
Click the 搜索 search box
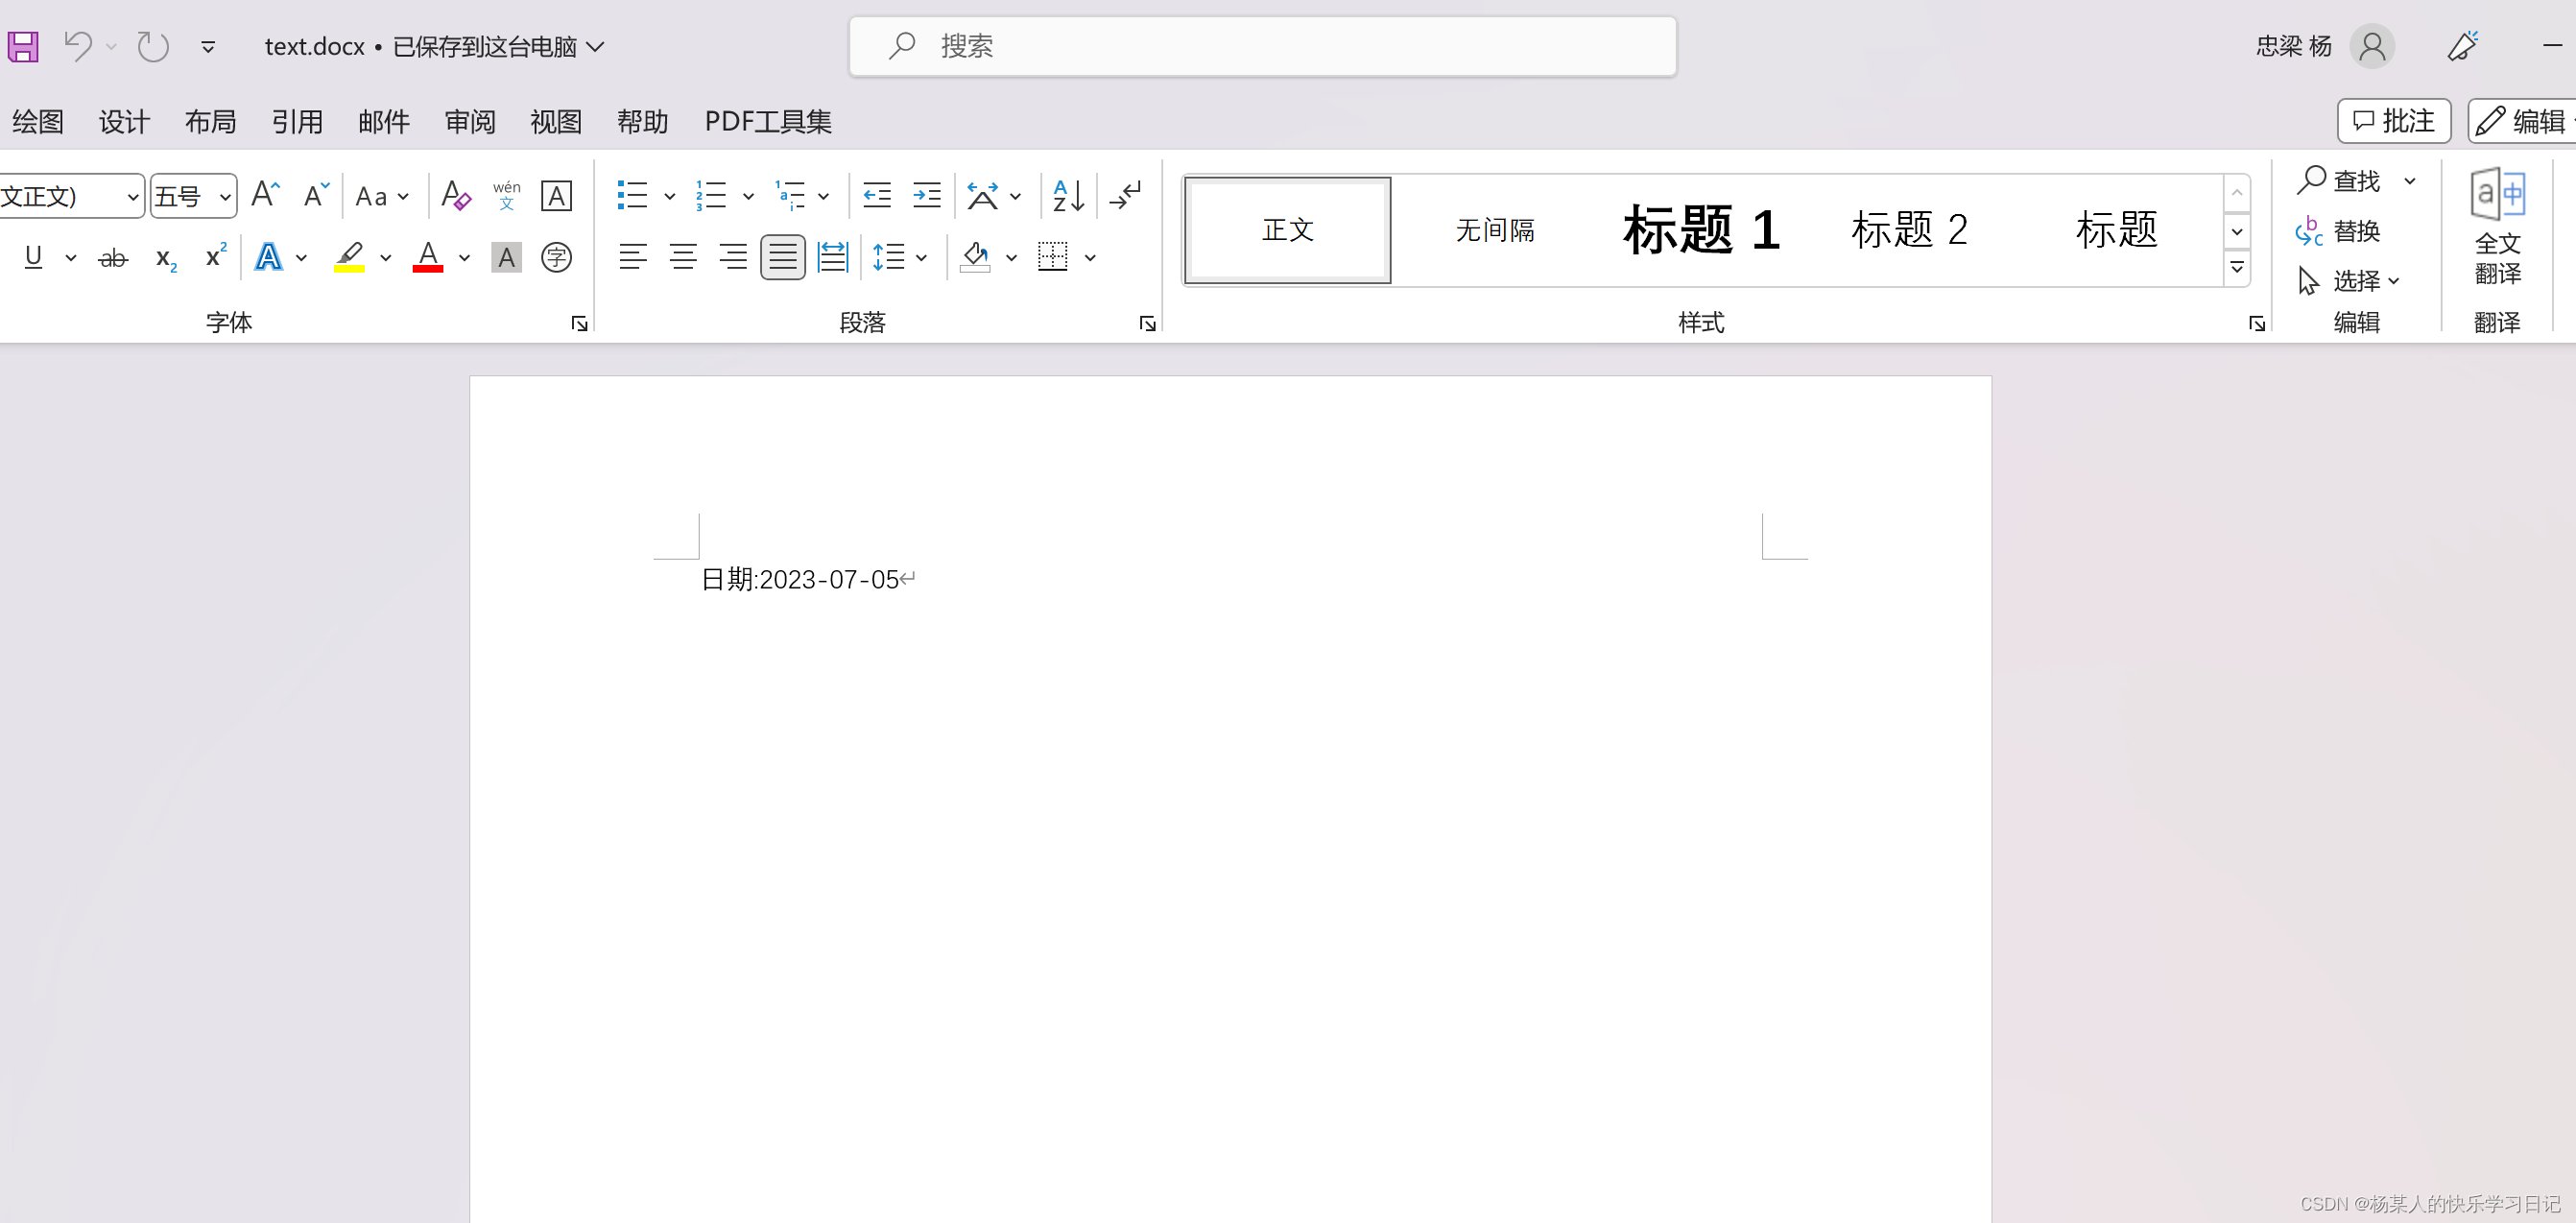coord(1262,46)
